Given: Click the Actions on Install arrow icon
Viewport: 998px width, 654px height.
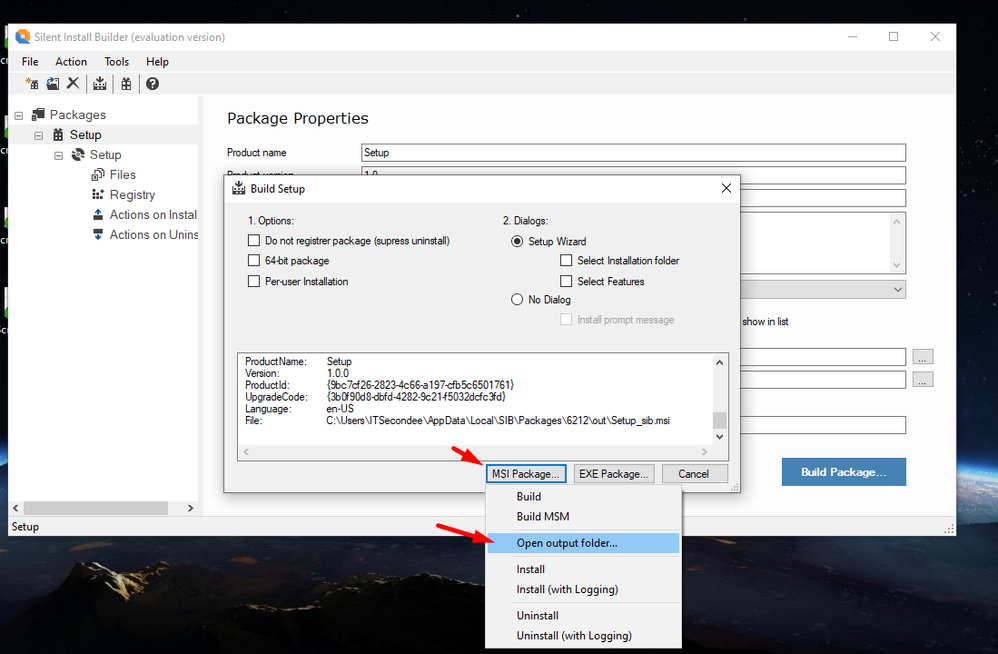Looking at the screenshot, I should [98, 214].
